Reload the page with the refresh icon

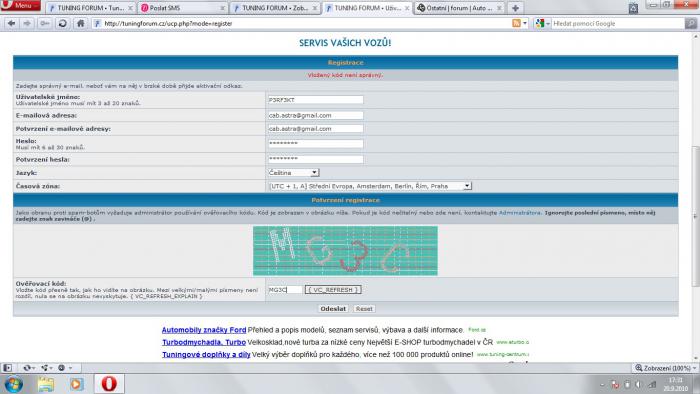point(62,23)
